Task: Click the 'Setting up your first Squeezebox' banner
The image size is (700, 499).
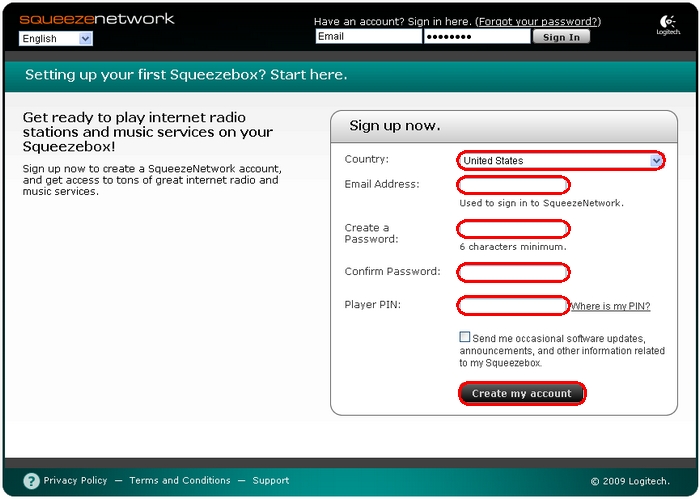Action: pos(186,75)
